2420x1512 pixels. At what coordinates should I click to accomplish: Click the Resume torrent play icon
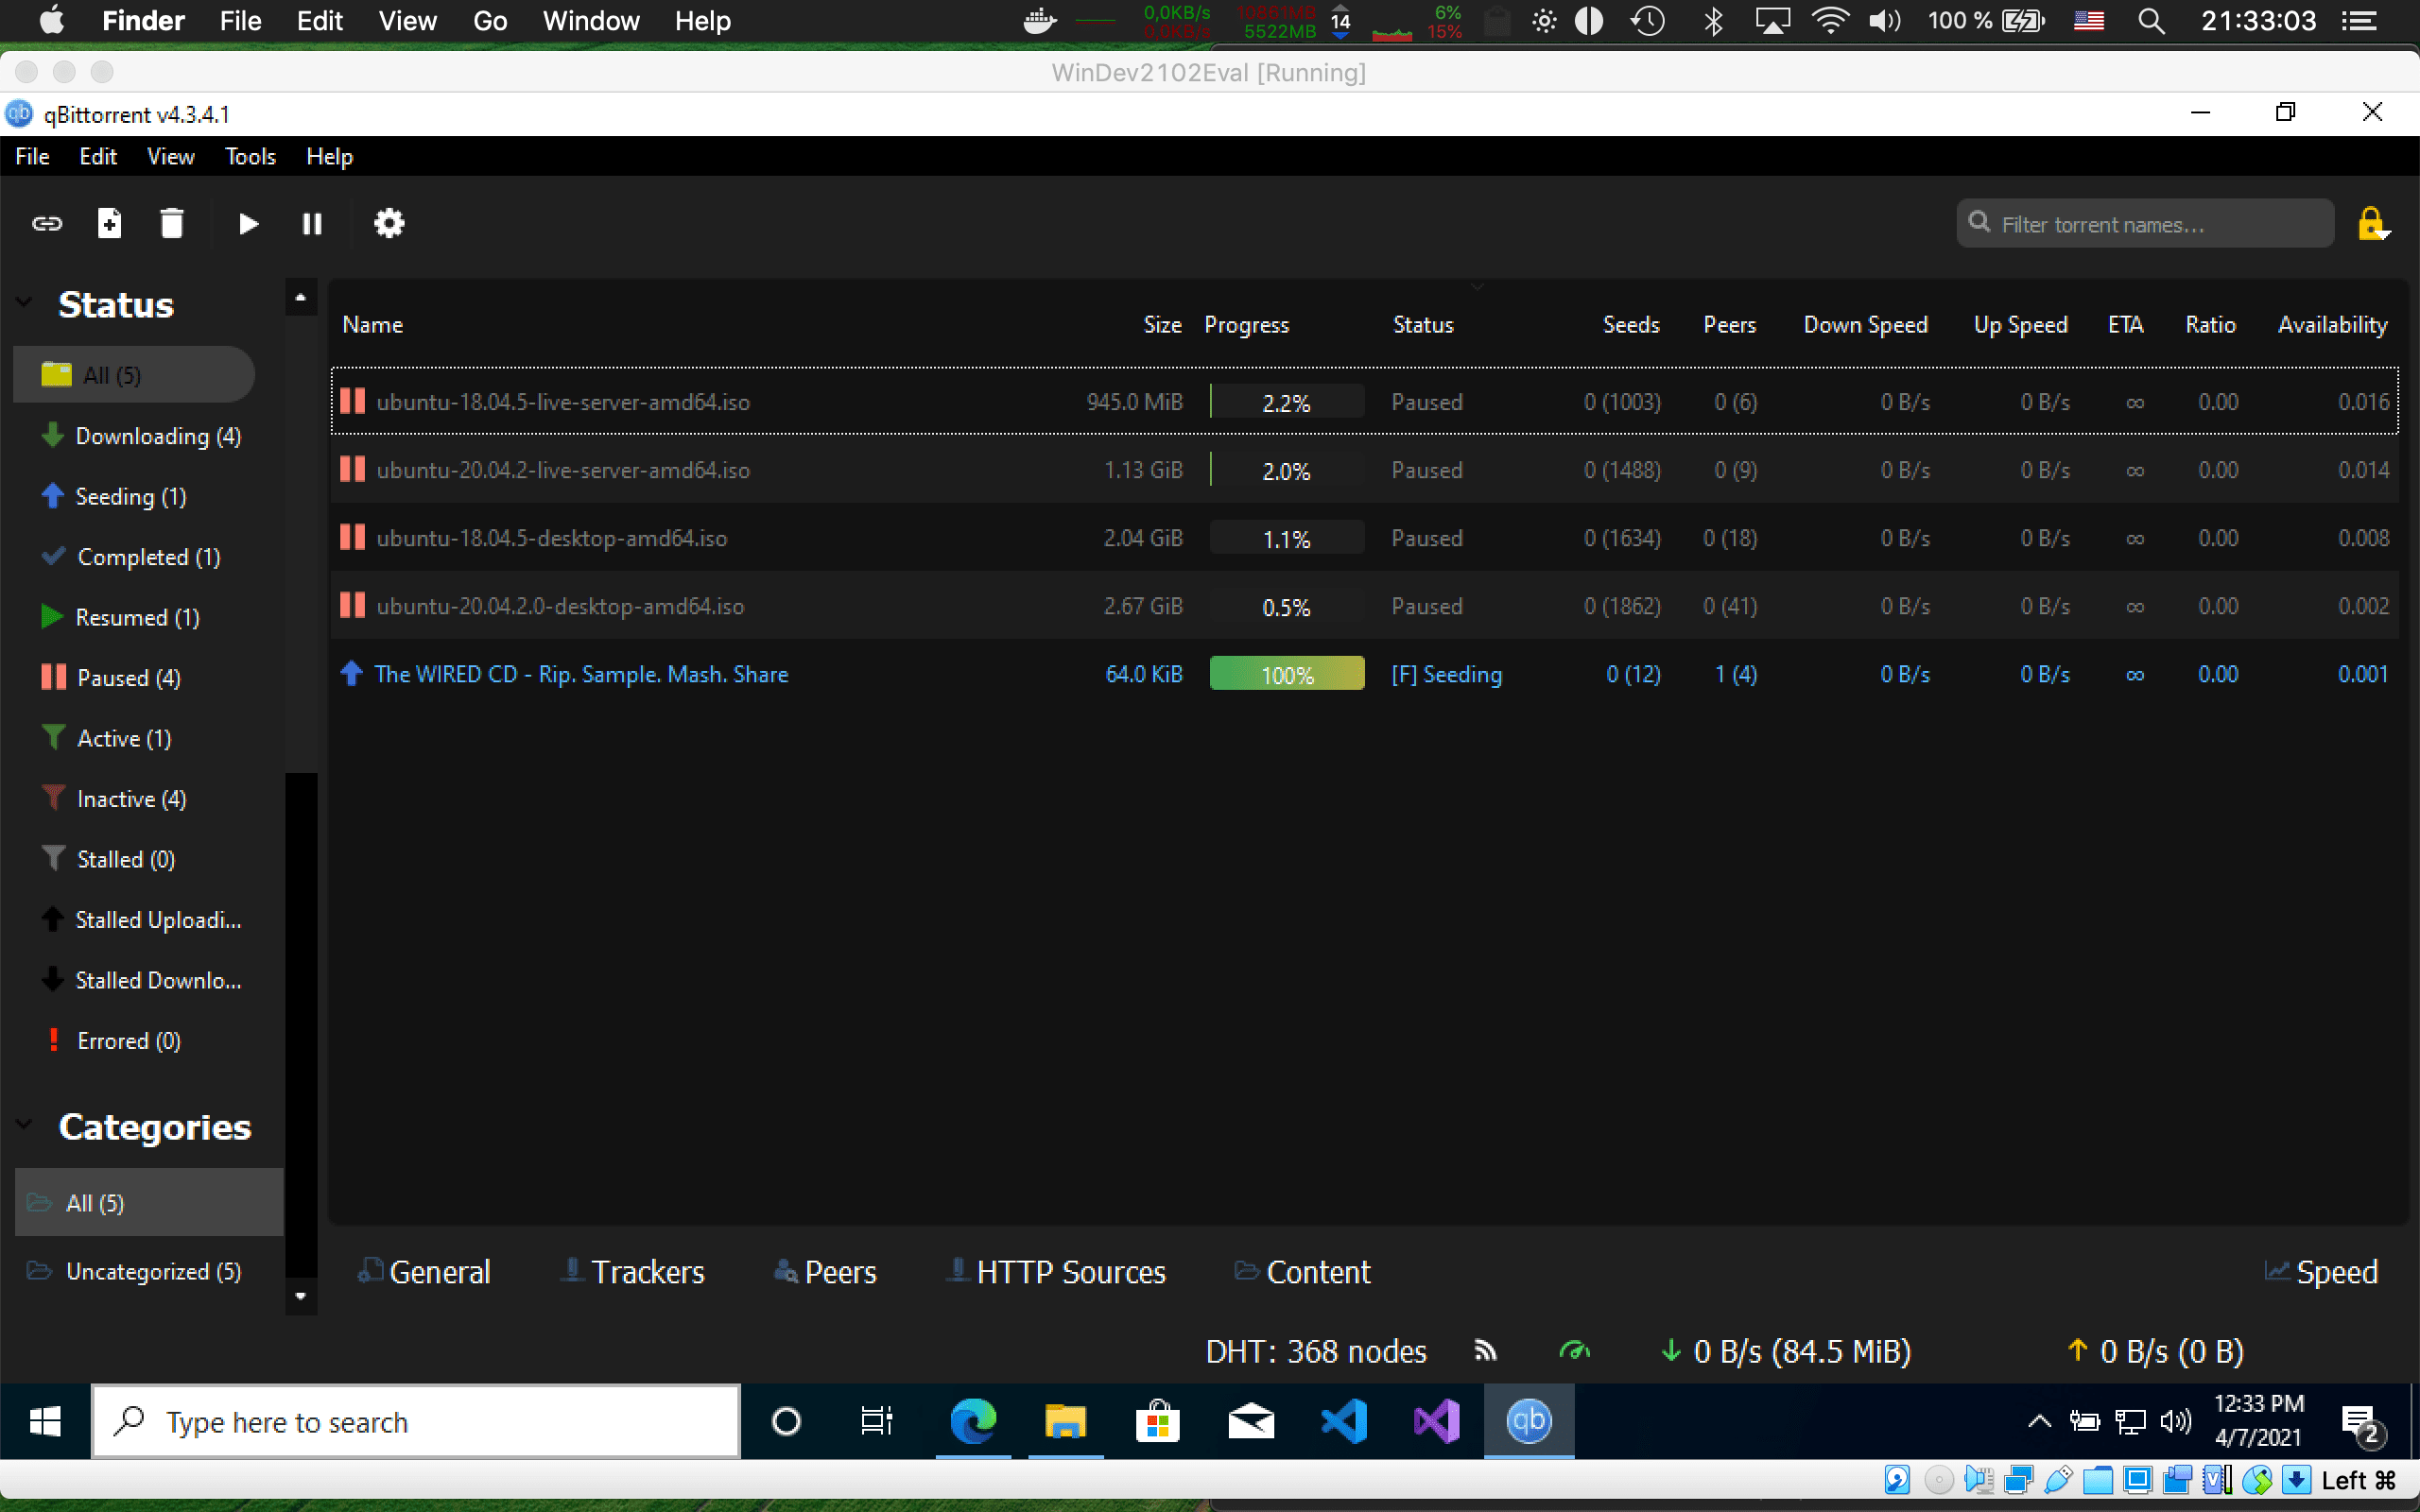point(246,223)
